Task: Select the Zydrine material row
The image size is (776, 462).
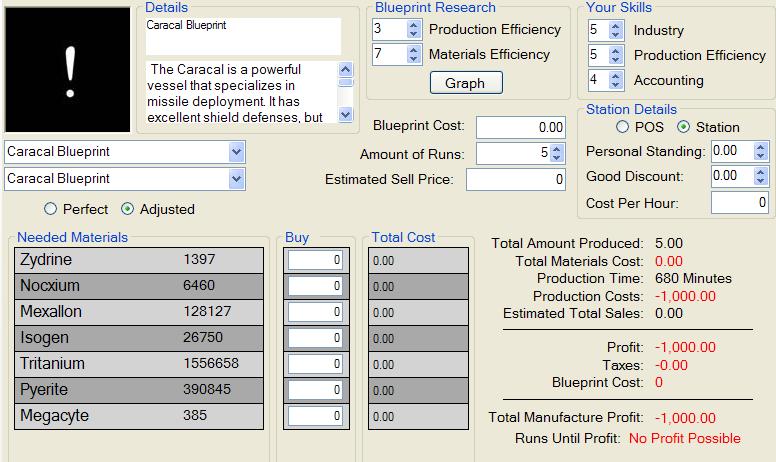Action: [x=139, y=260]
